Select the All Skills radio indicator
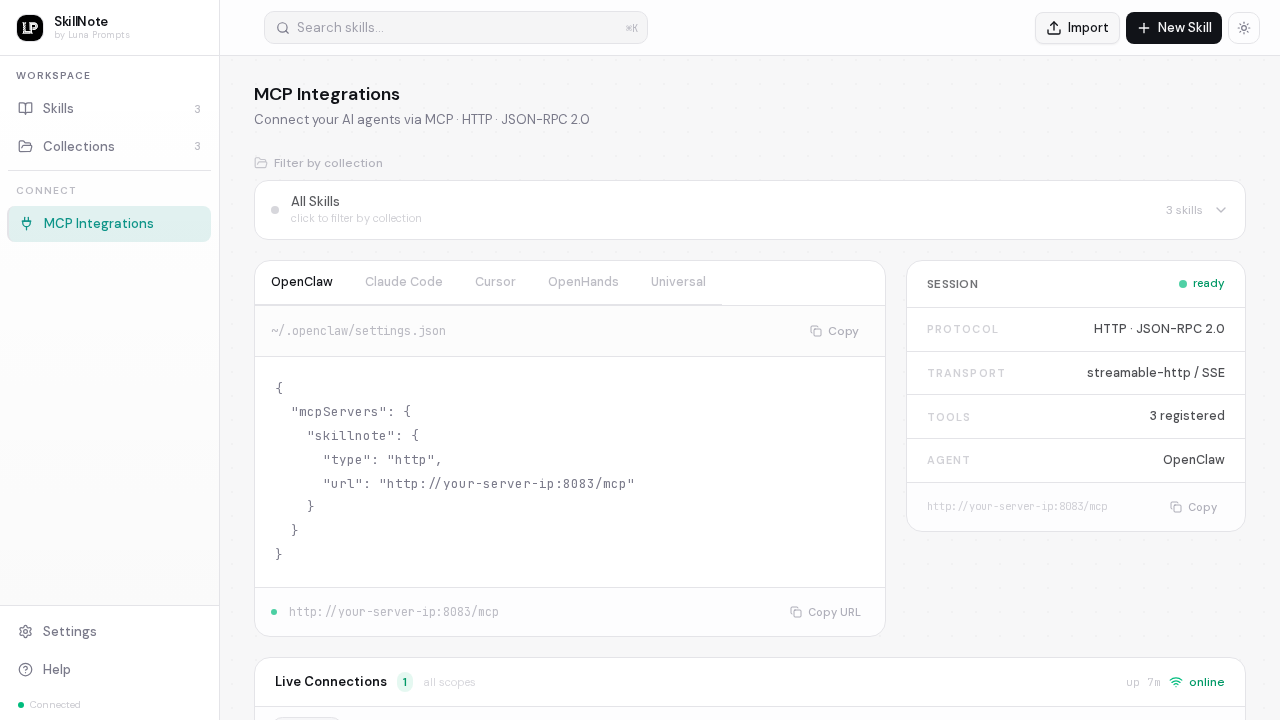 (x=275, y=210)
